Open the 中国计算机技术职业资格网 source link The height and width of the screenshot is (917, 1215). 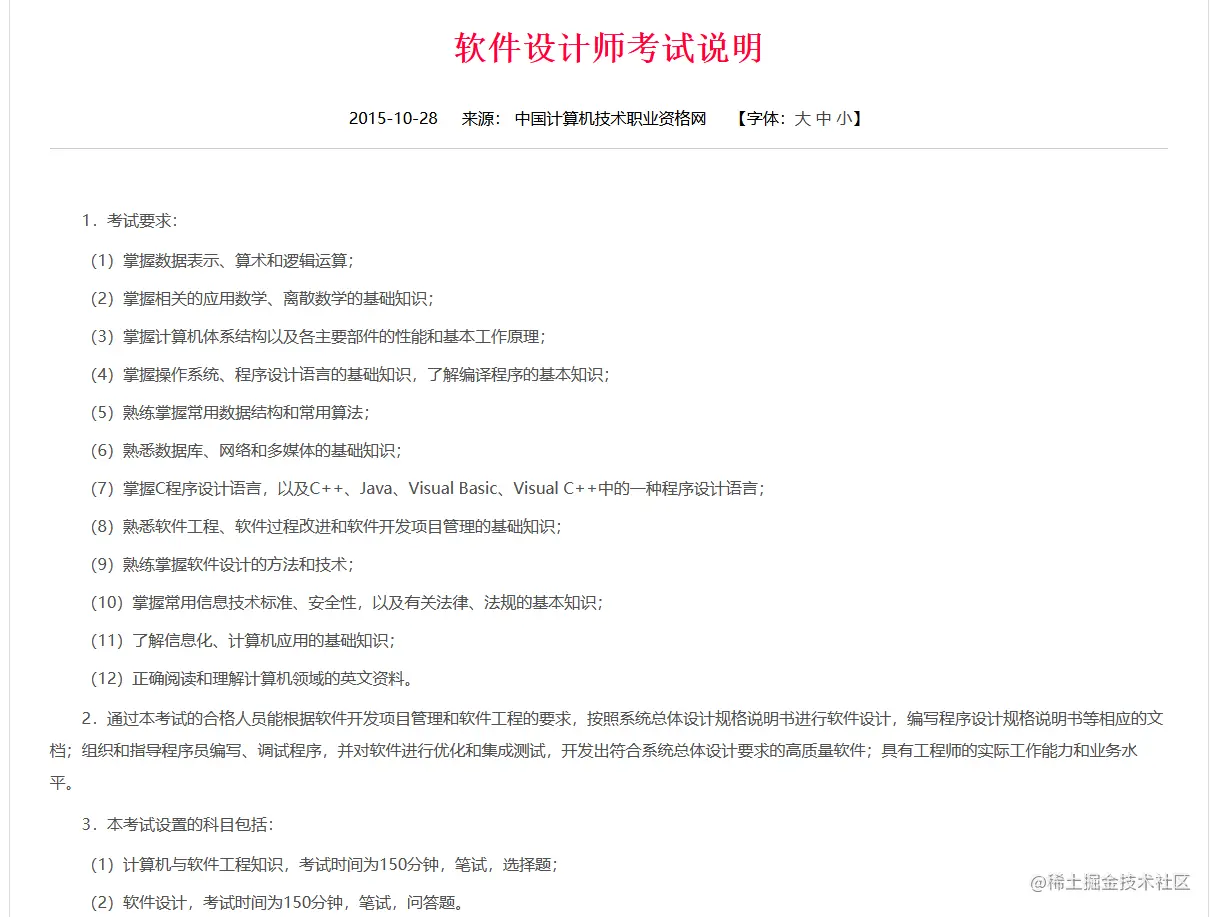pyautogui.click(x=610, y=118)
